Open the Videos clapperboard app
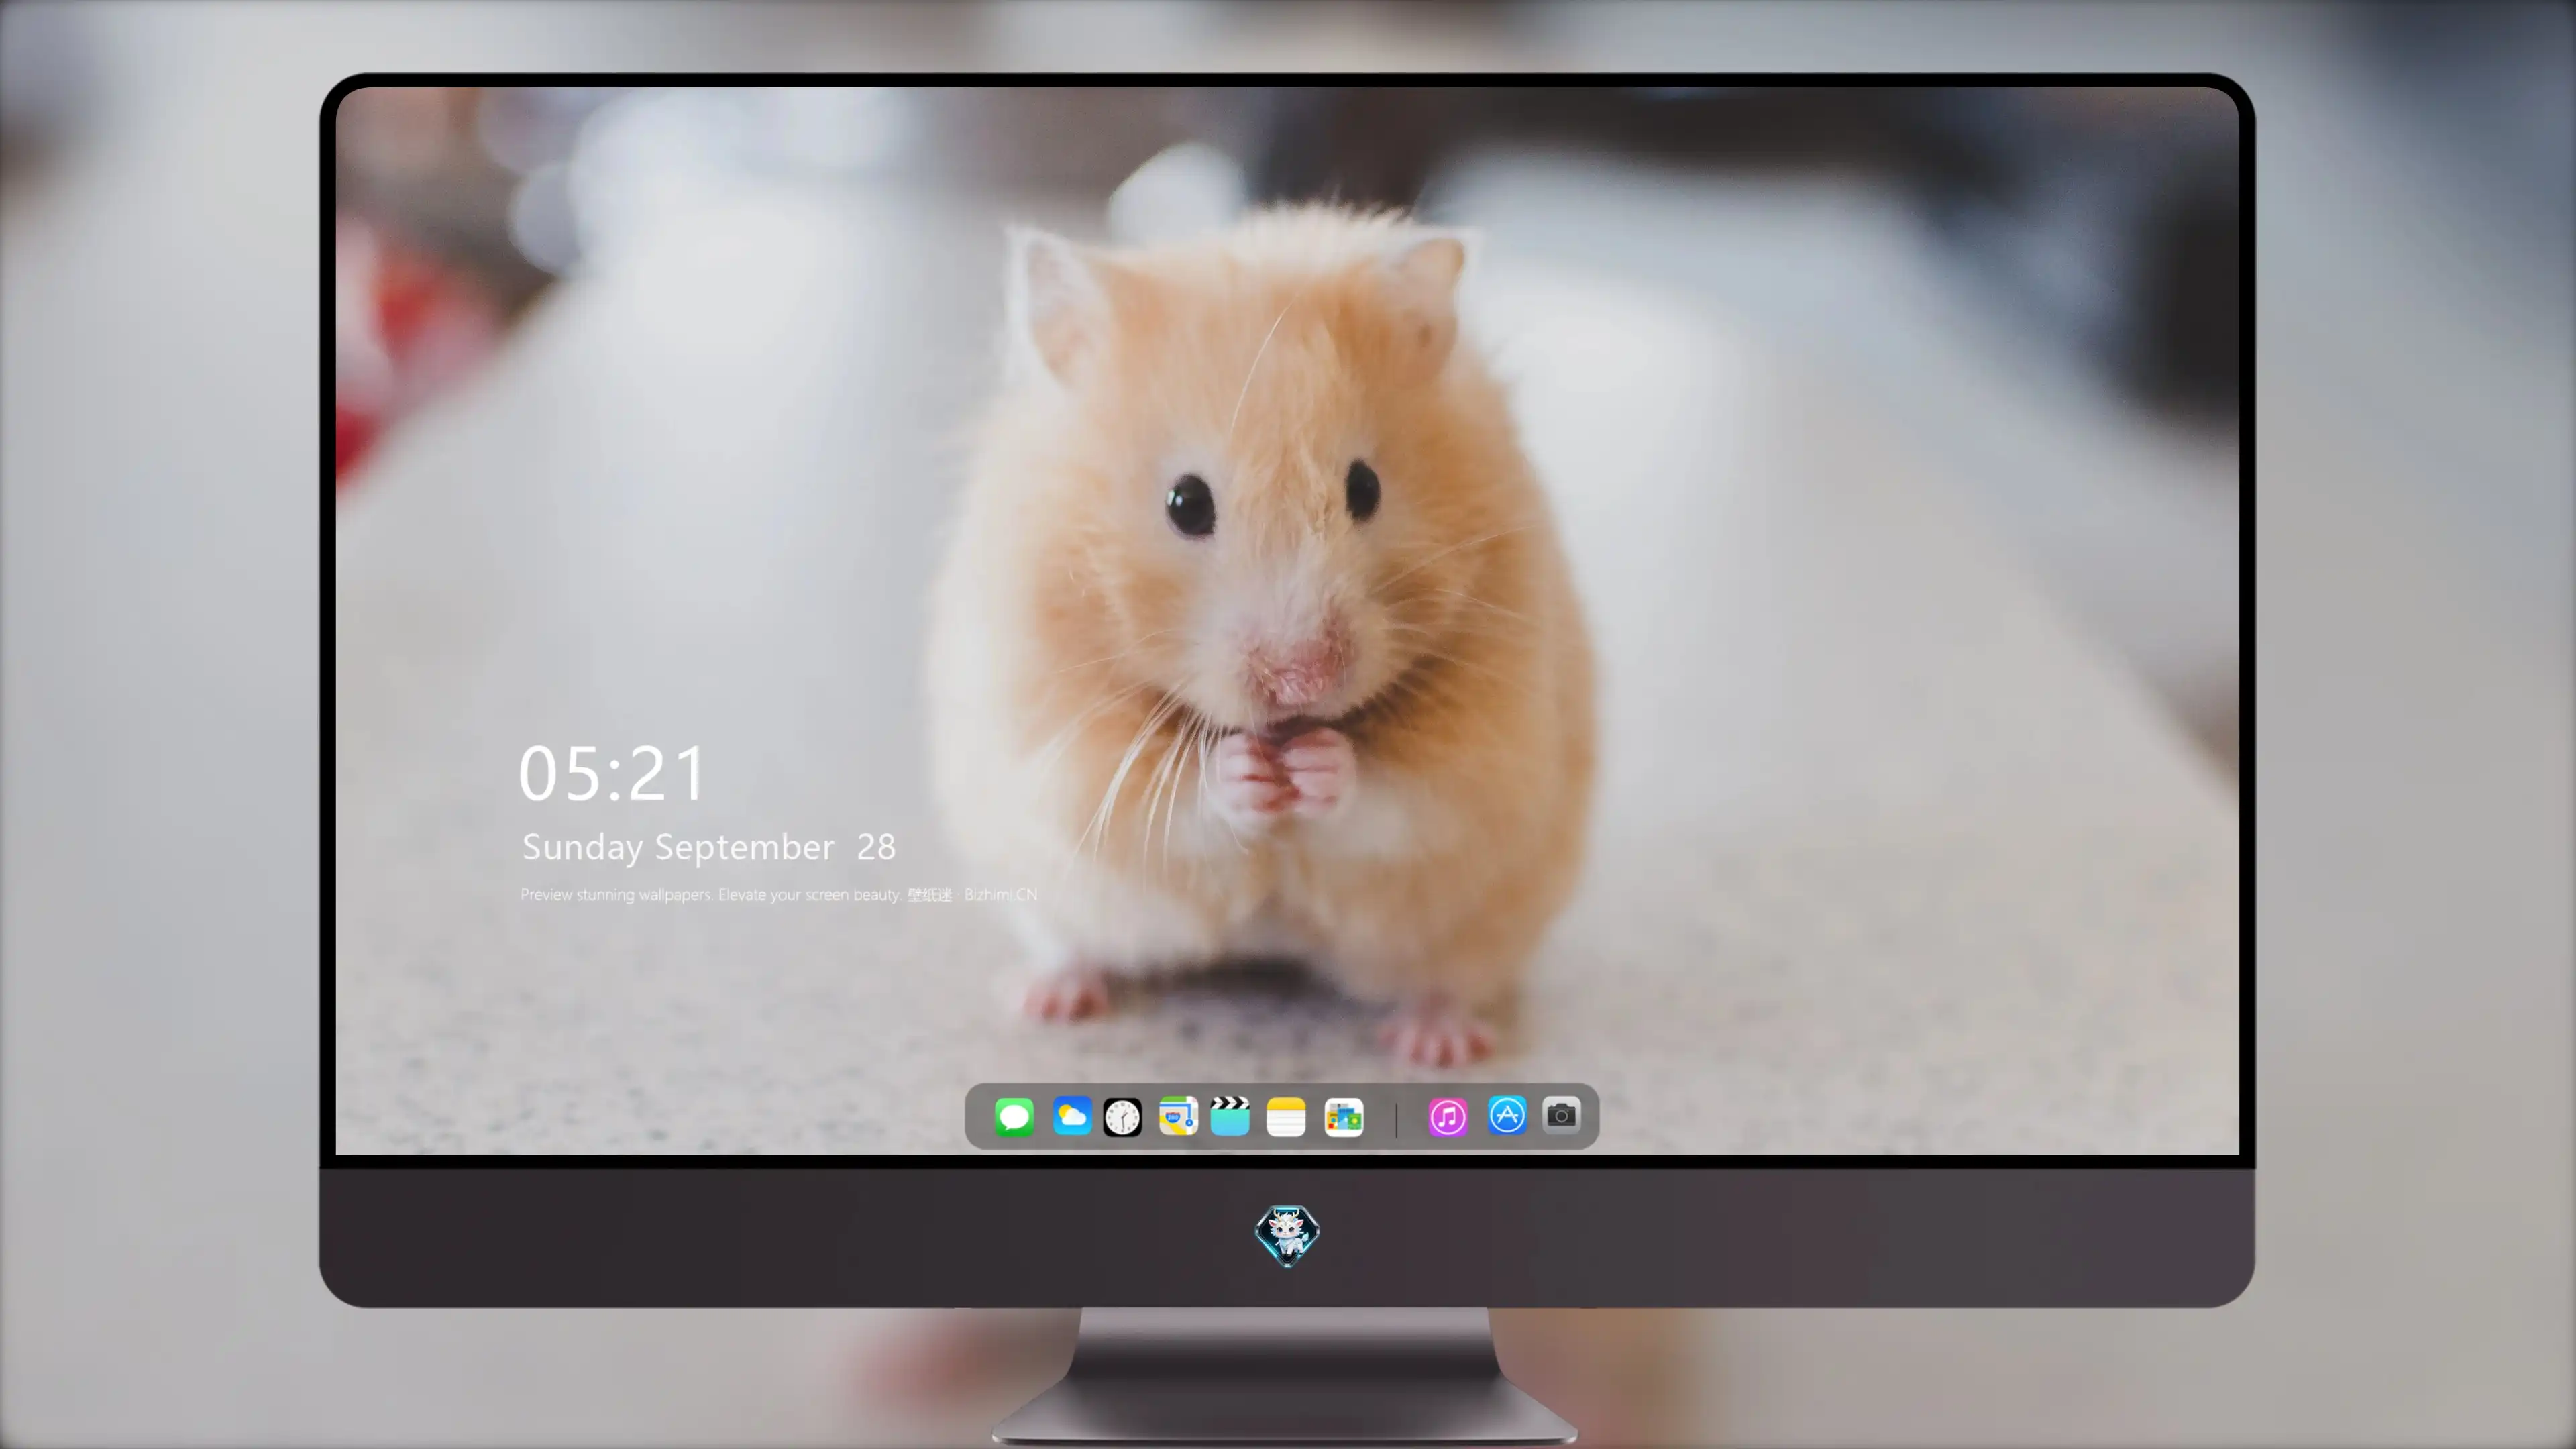This screenshot has height=1449, width=2576. pos(1230,1116)
